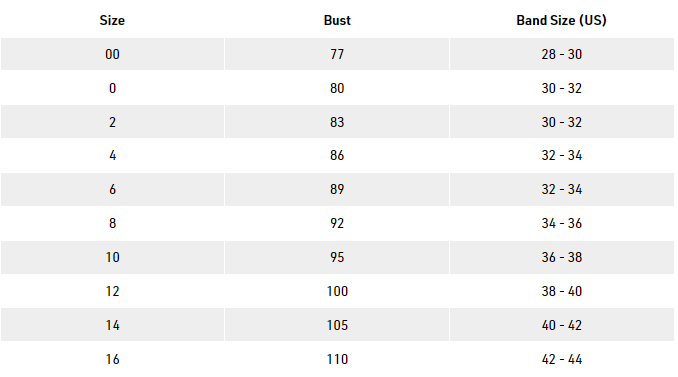Select the bust value 77 cell
Viewport: 678px width, 377px height.
click(337, 54)
